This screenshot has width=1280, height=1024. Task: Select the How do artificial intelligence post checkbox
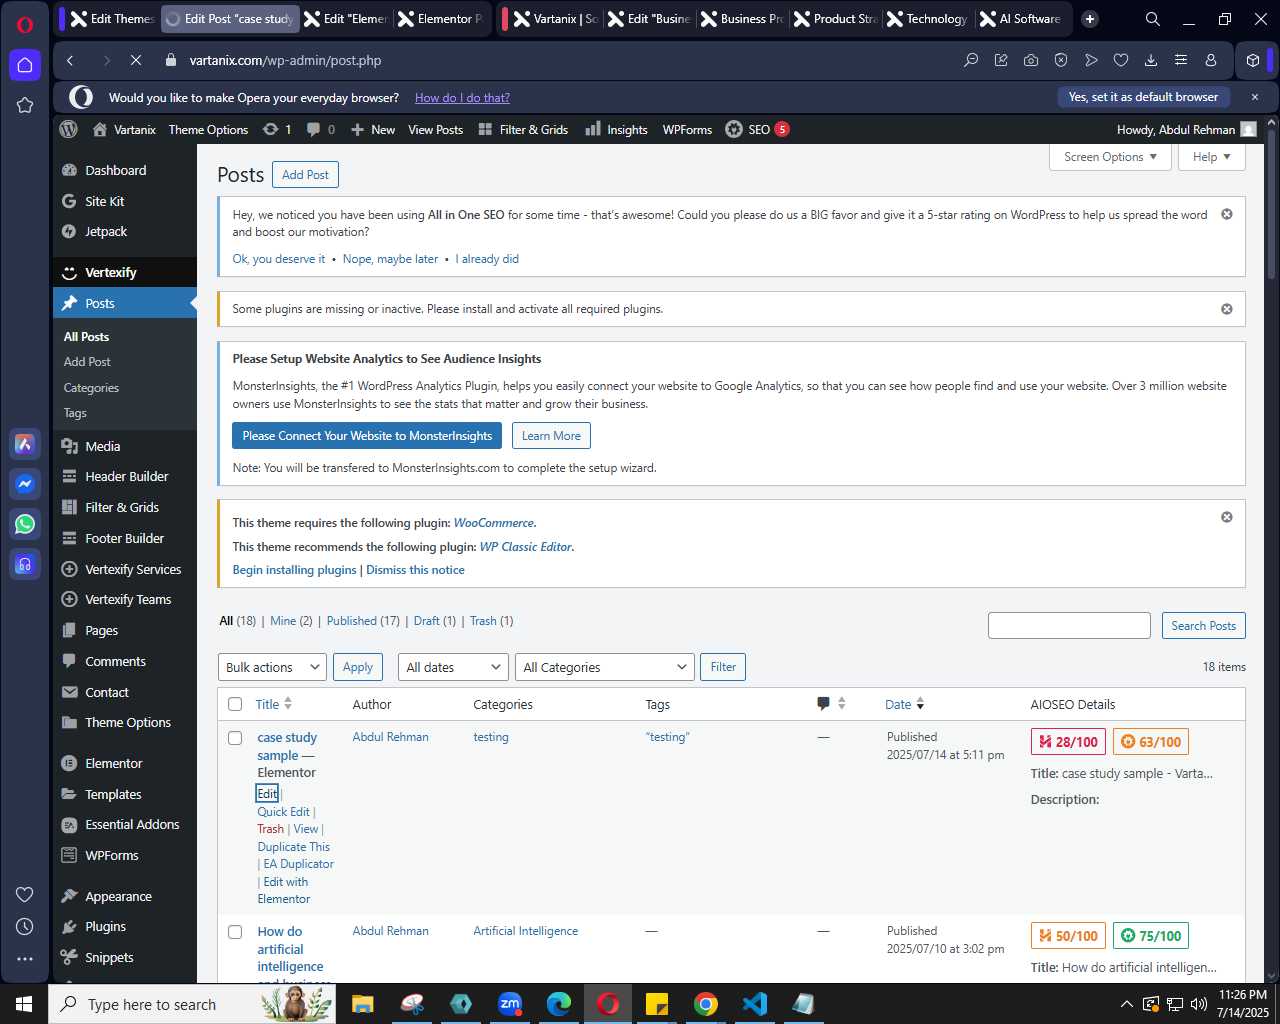(x=235, y=932)
